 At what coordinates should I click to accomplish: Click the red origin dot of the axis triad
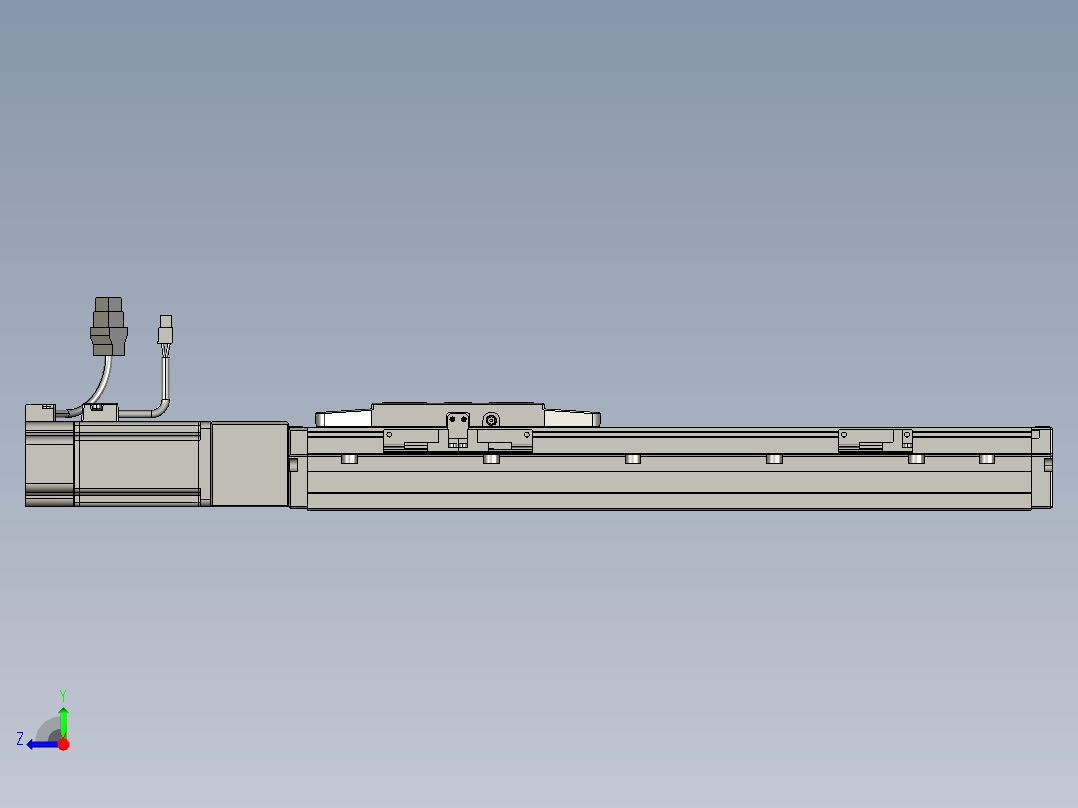pyautogui.click(x=63, y=744)
